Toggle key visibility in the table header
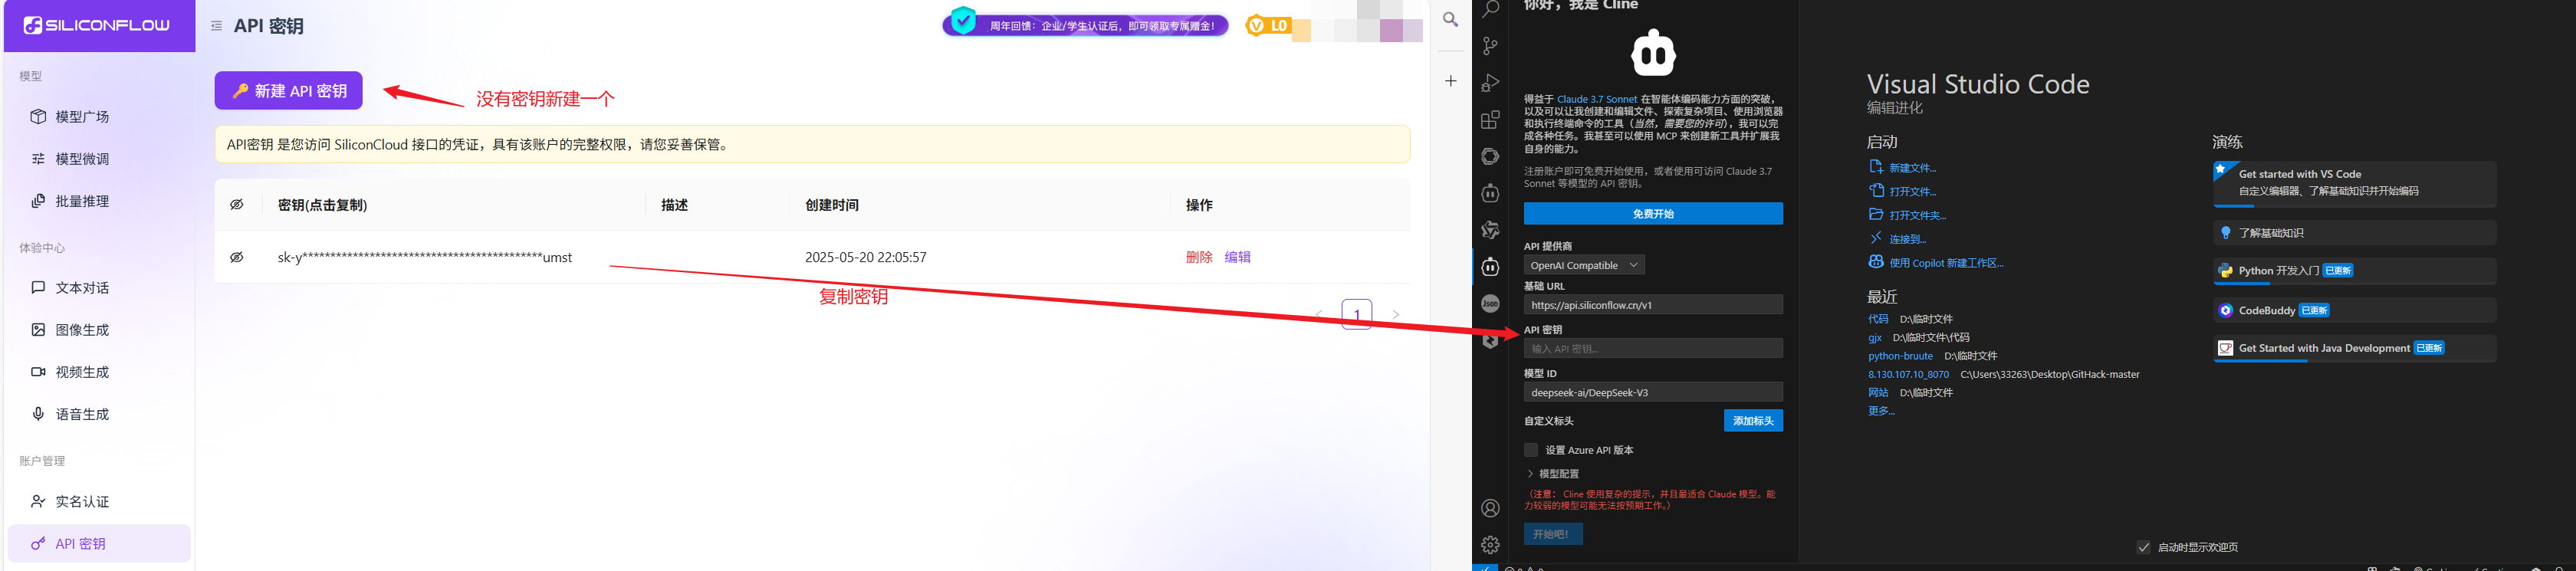 pyautogui.click(x=237, y=205)
